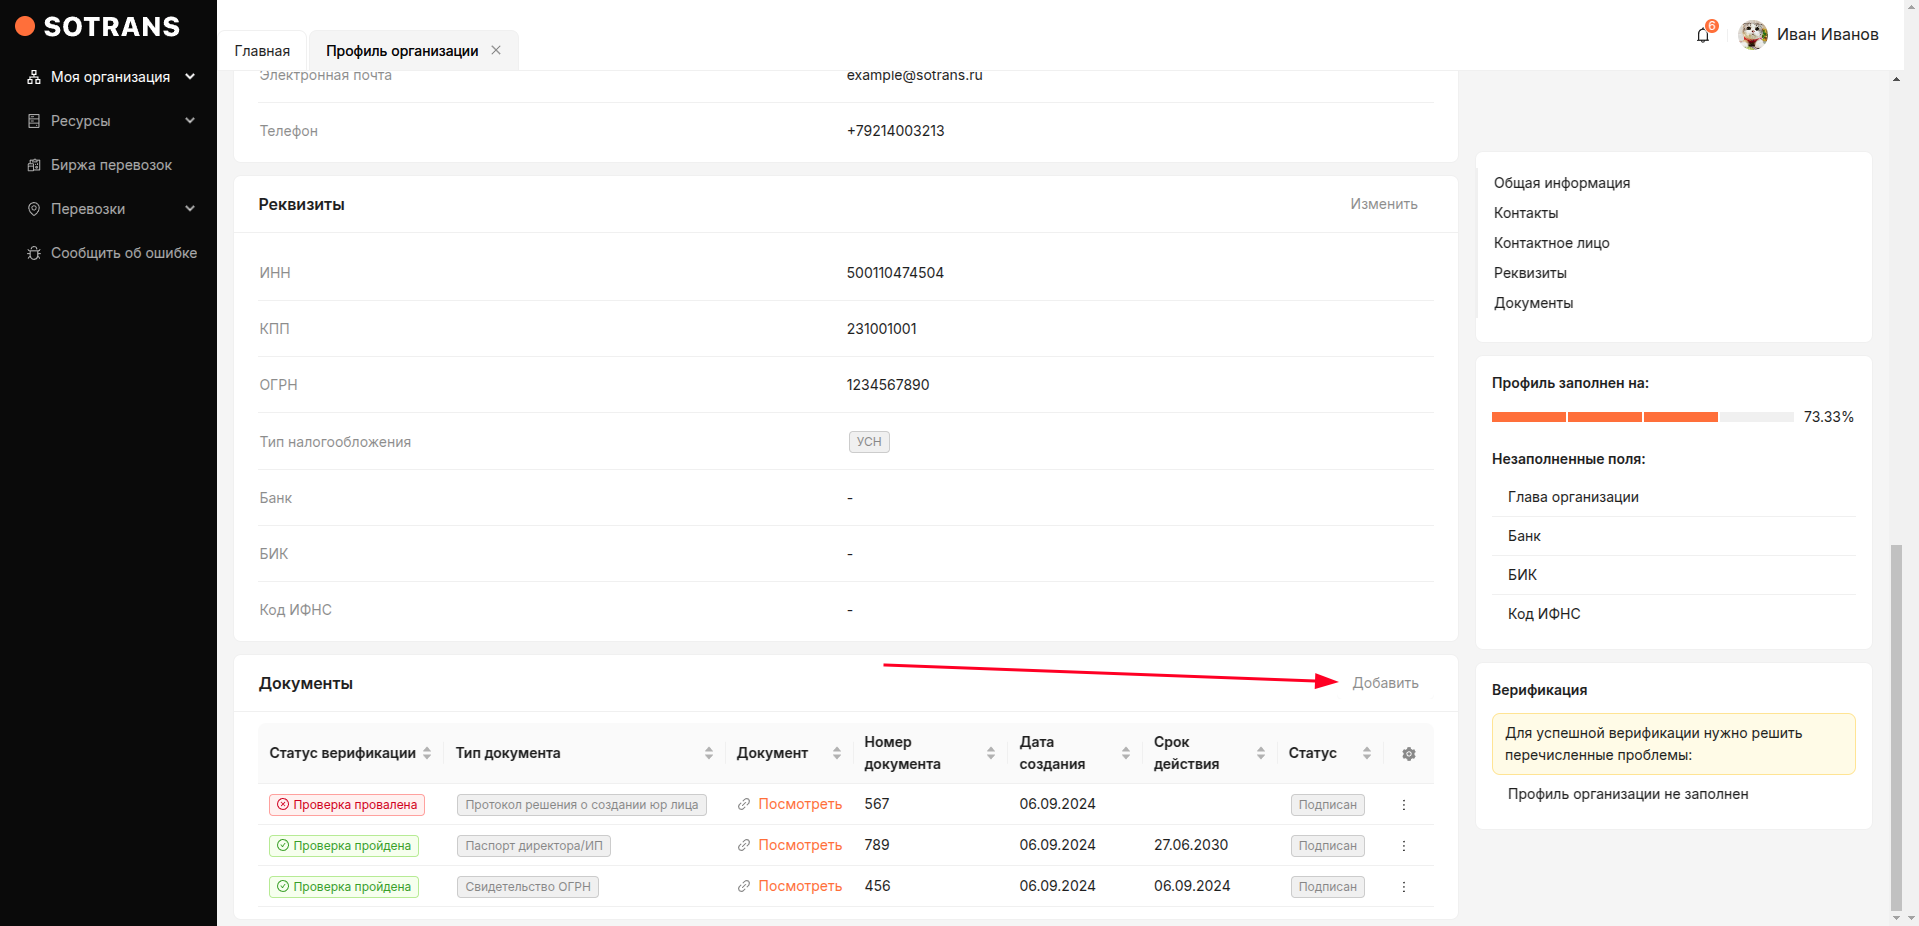Image resolution: width=1919 pixels, height=926 pixels.
Task: Close the Профиль организации tab
Action: [x=496, y=50]
